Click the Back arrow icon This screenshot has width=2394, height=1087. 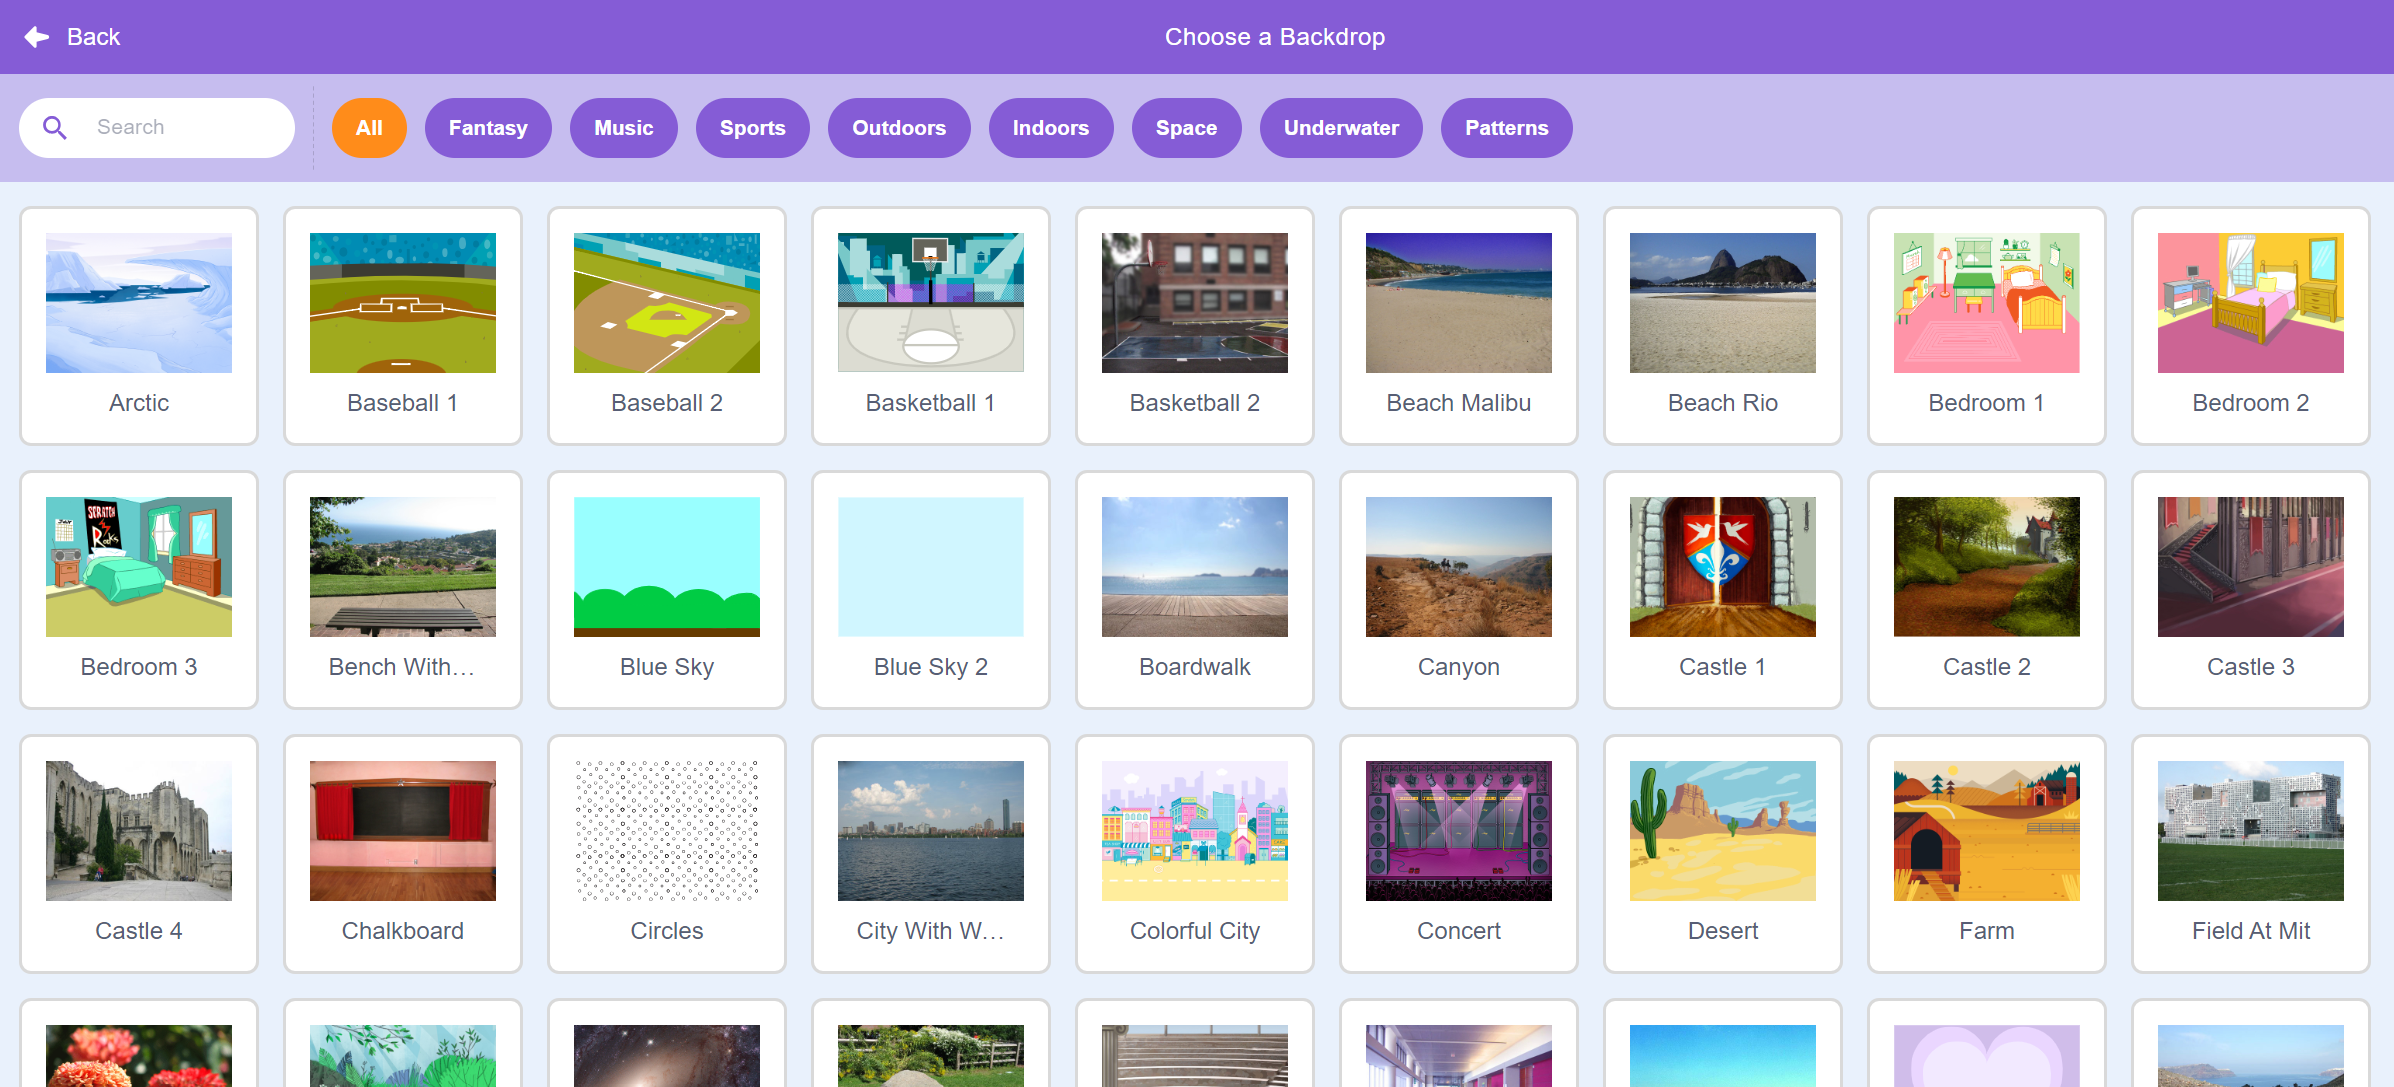(37, 37)
